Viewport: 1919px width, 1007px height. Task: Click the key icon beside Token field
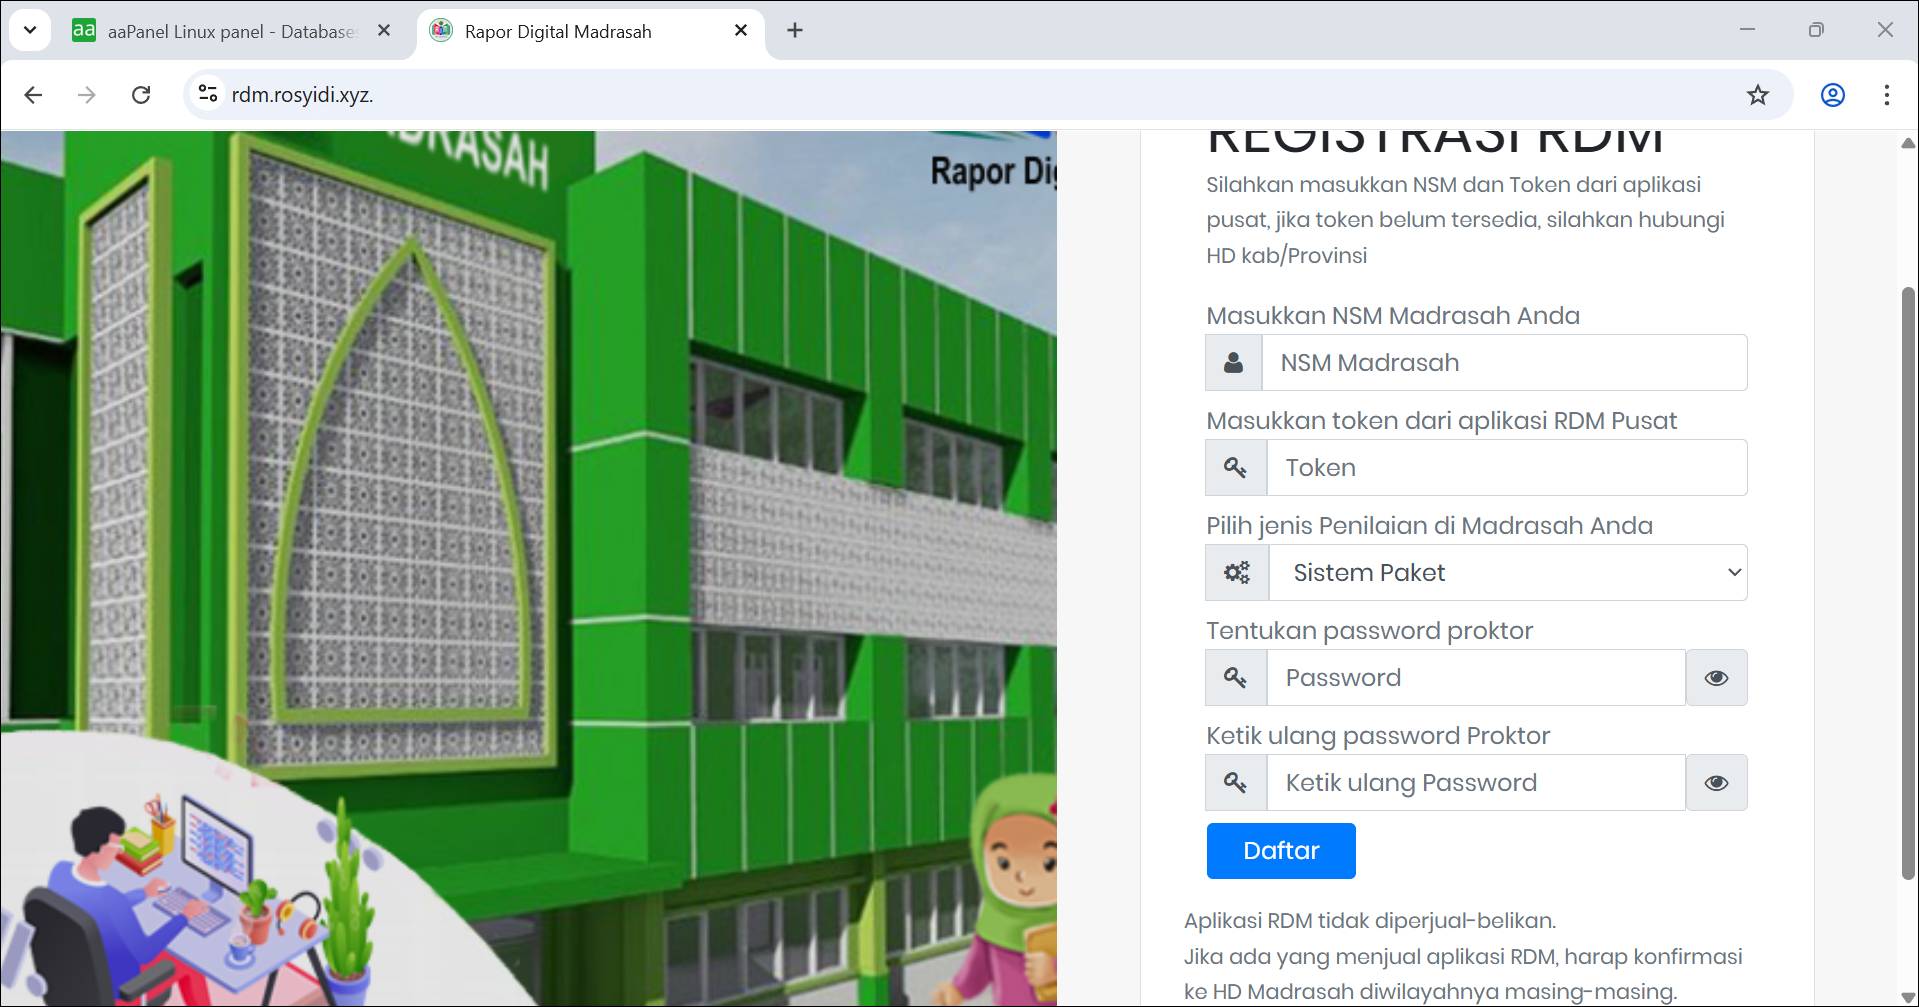pyautogui.click(x=1235, y=468)
